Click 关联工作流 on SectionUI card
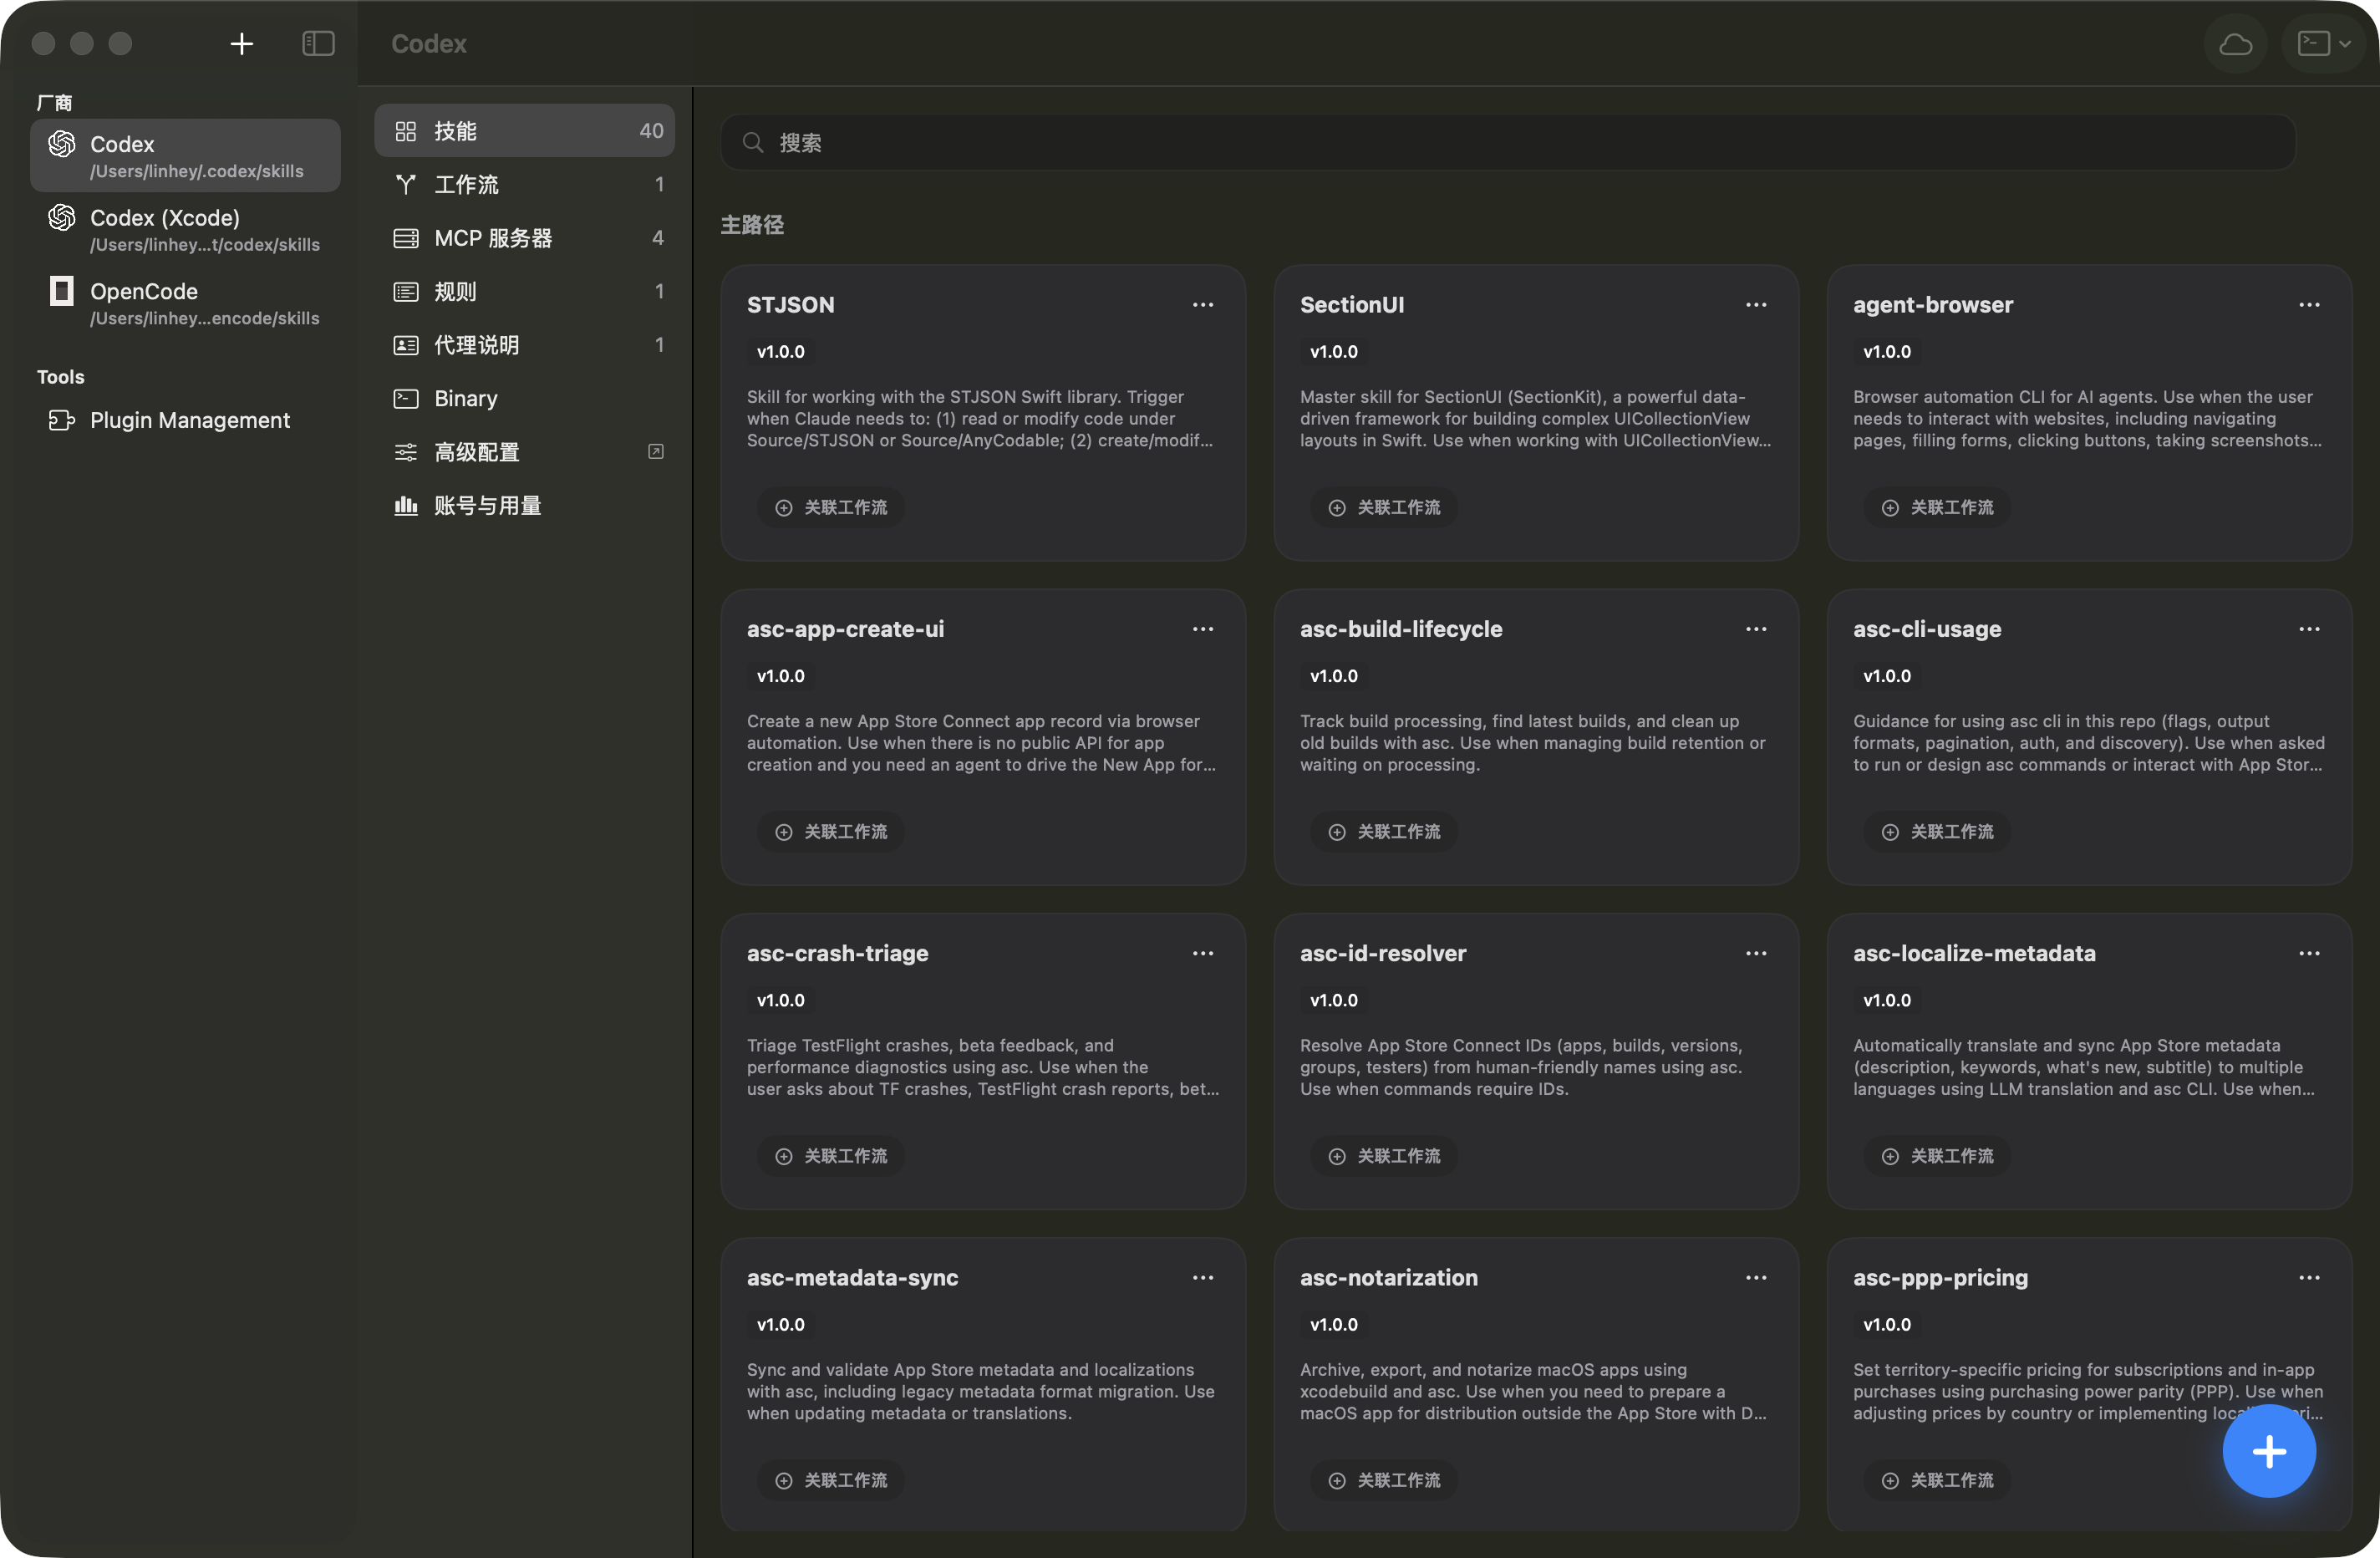Screen dimensions: 2380x1558 (x=1384, y=507)
